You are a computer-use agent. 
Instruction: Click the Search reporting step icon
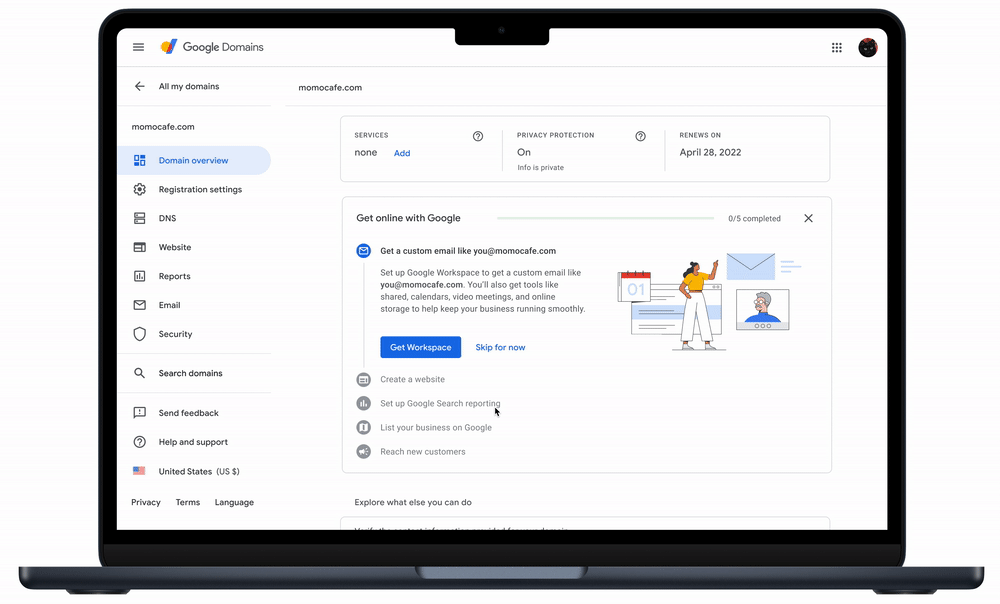coord(364,403)
